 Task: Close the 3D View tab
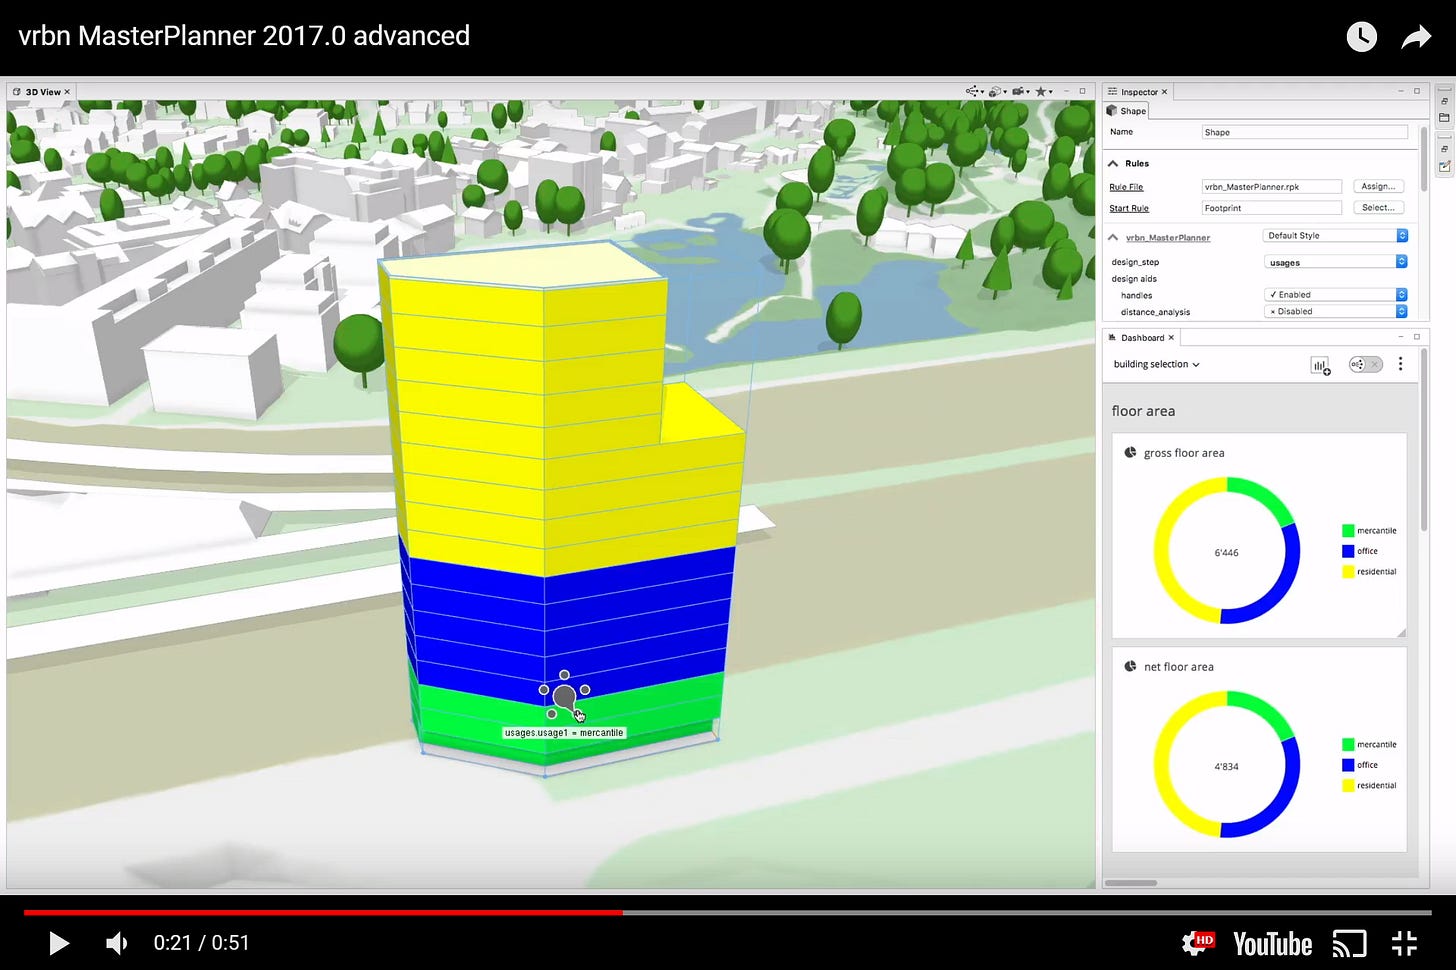tap(67, 92)
